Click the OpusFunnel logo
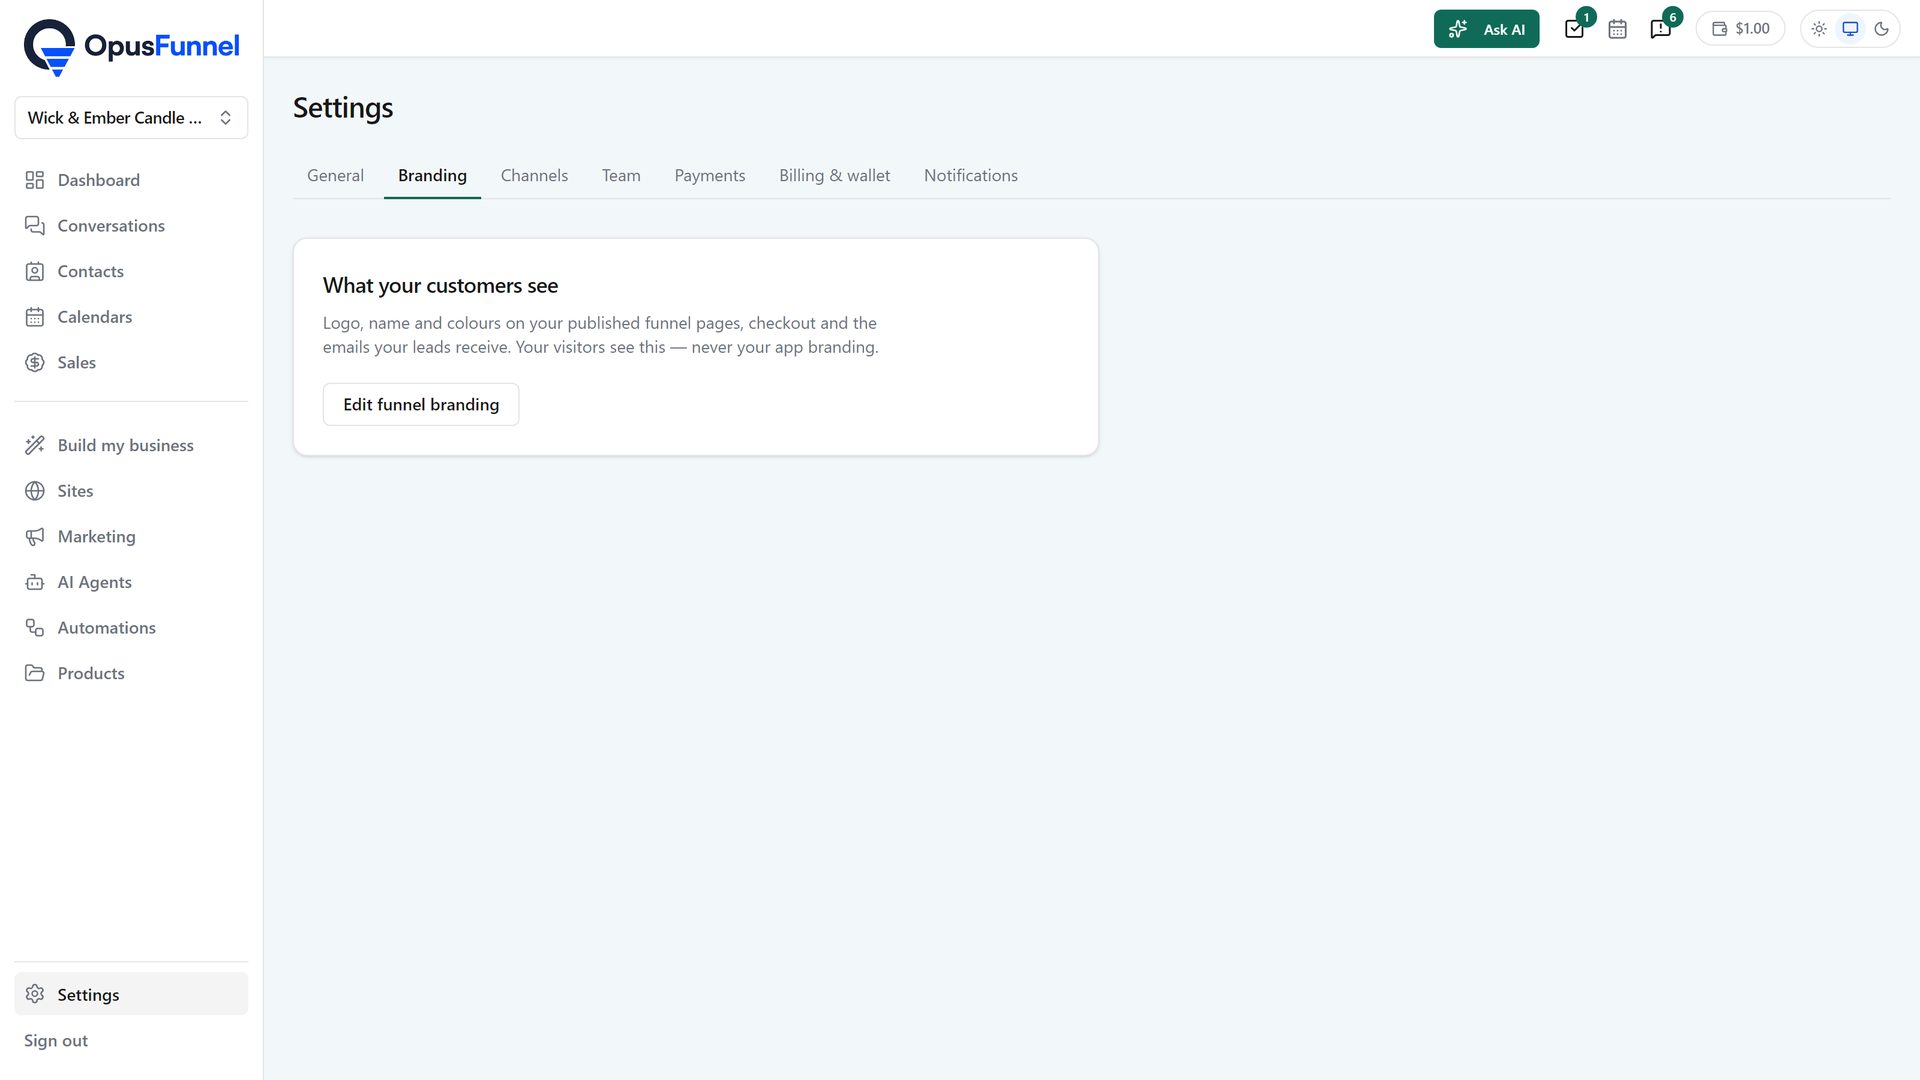The width and height of the screenshot is (1920, 1080). tap(131, 46)
